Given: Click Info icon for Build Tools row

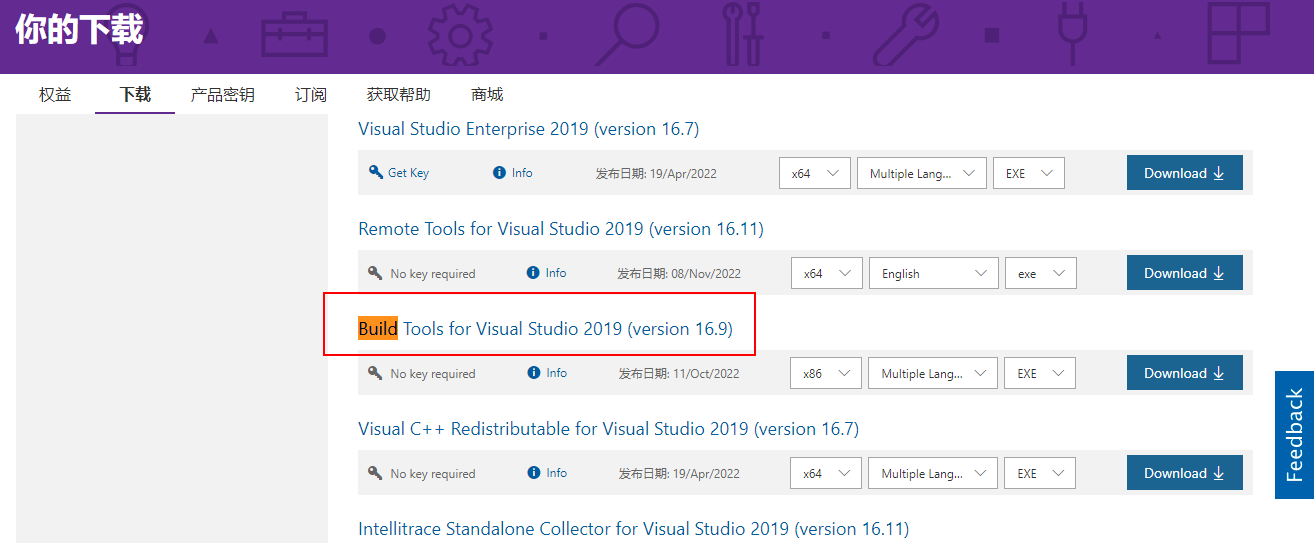Looking at the screenshot, I should click(x=534, y=372).
